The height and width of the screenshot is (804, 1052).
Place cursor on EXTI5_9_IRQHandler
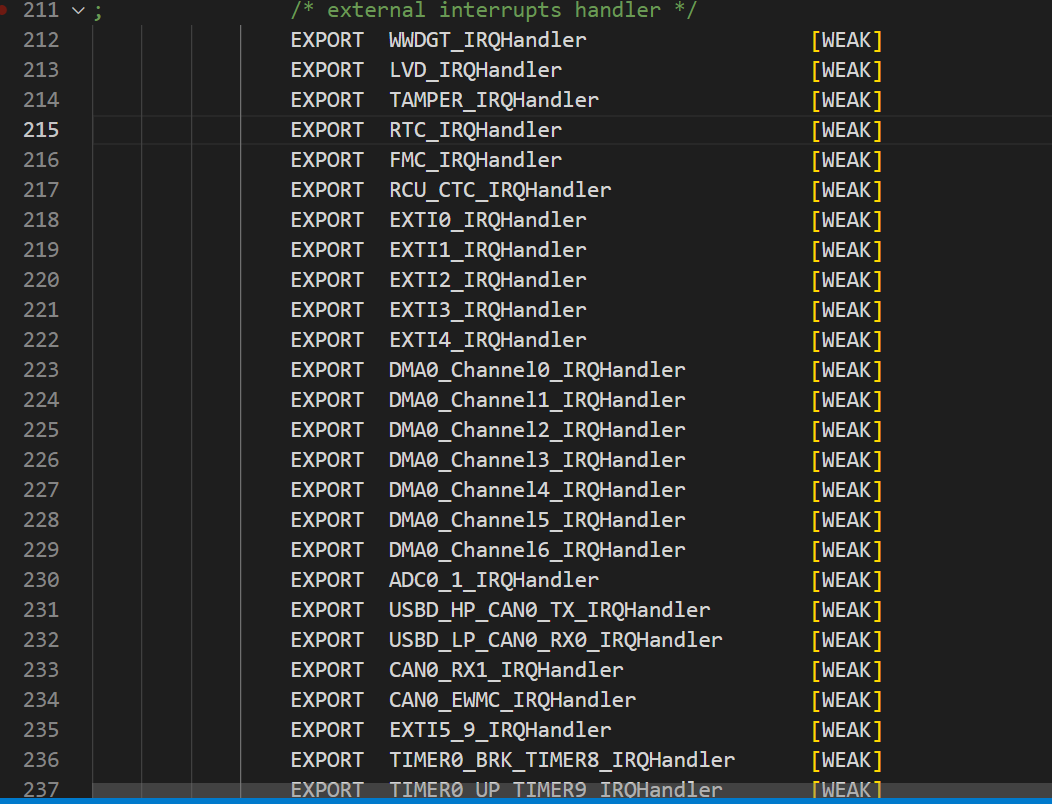[x=500, y=730]
